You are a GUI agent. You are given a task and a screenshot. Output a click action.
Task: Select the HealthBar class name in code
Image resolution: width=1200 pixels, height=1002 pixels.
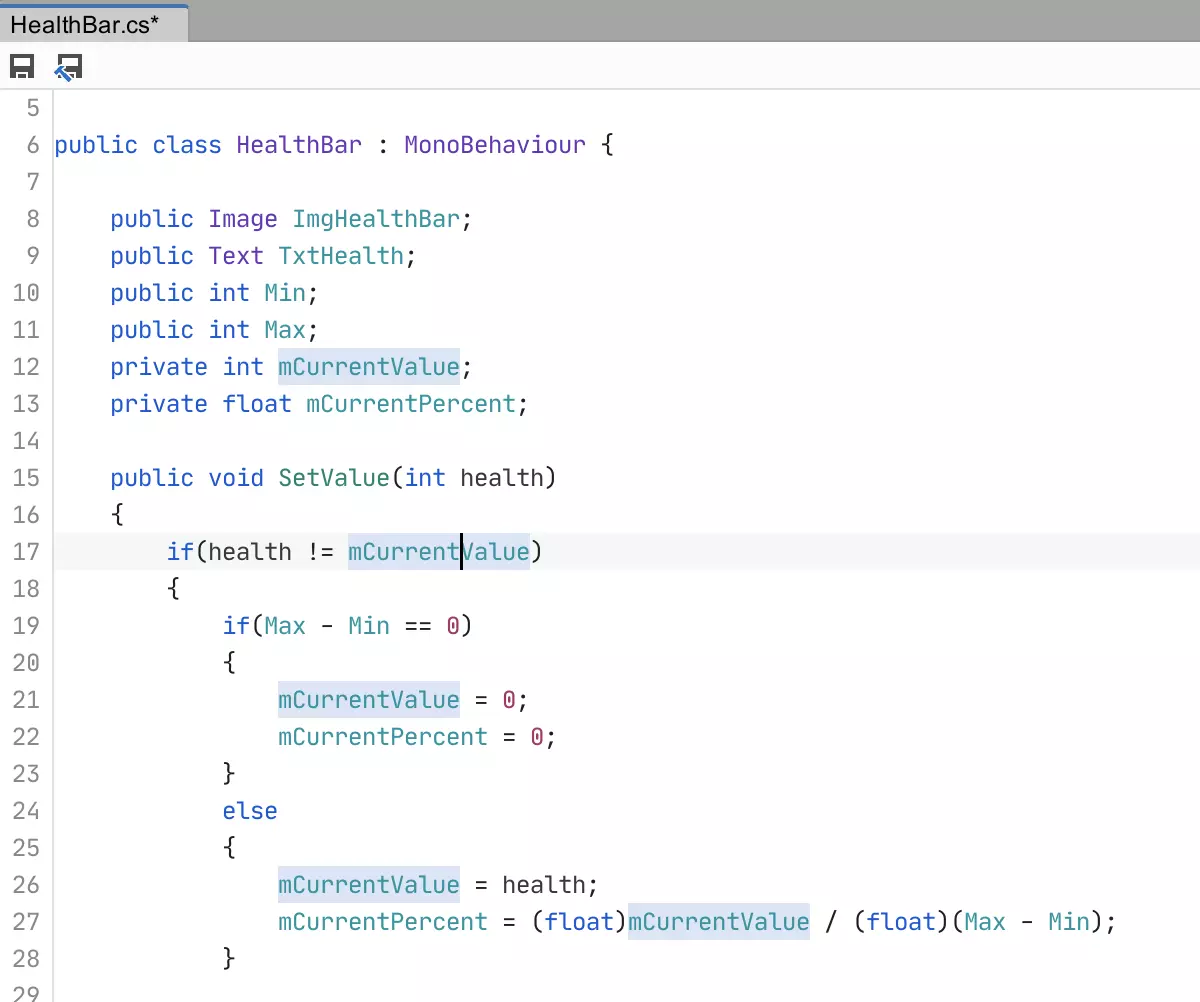pos(298,144)
